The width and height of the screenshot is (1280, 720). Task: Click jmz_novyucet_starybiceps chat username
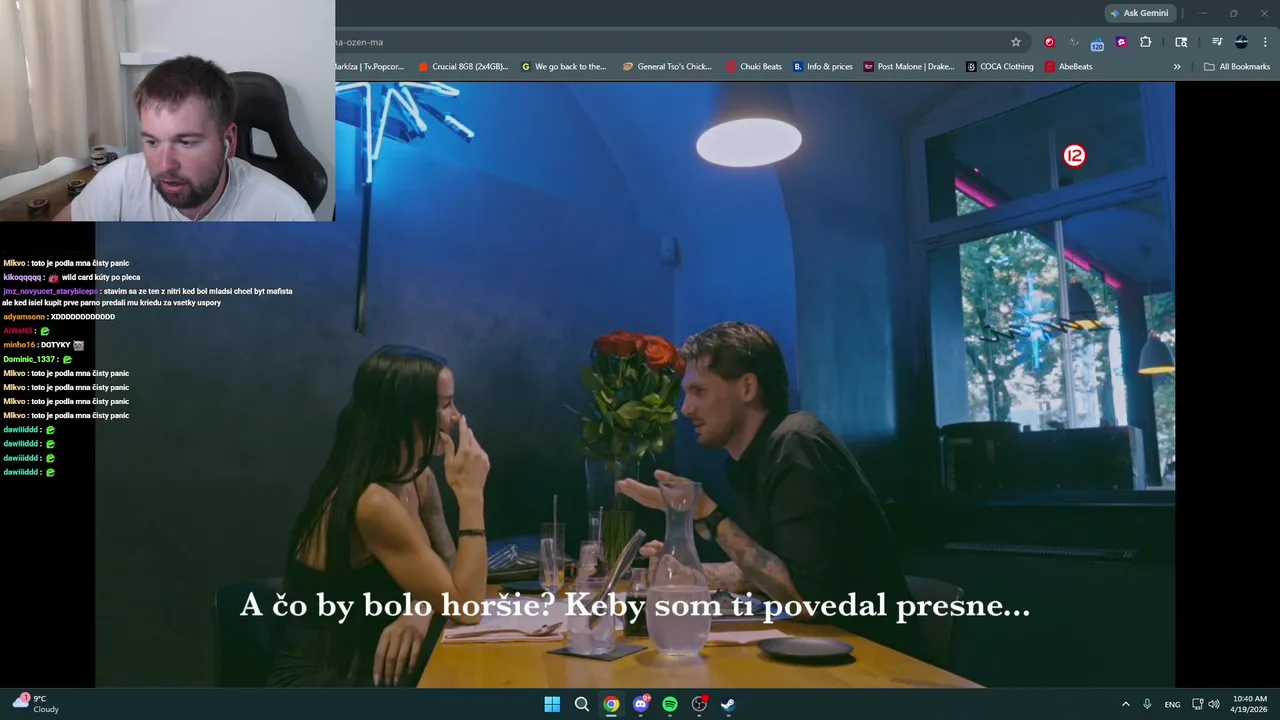50,291
